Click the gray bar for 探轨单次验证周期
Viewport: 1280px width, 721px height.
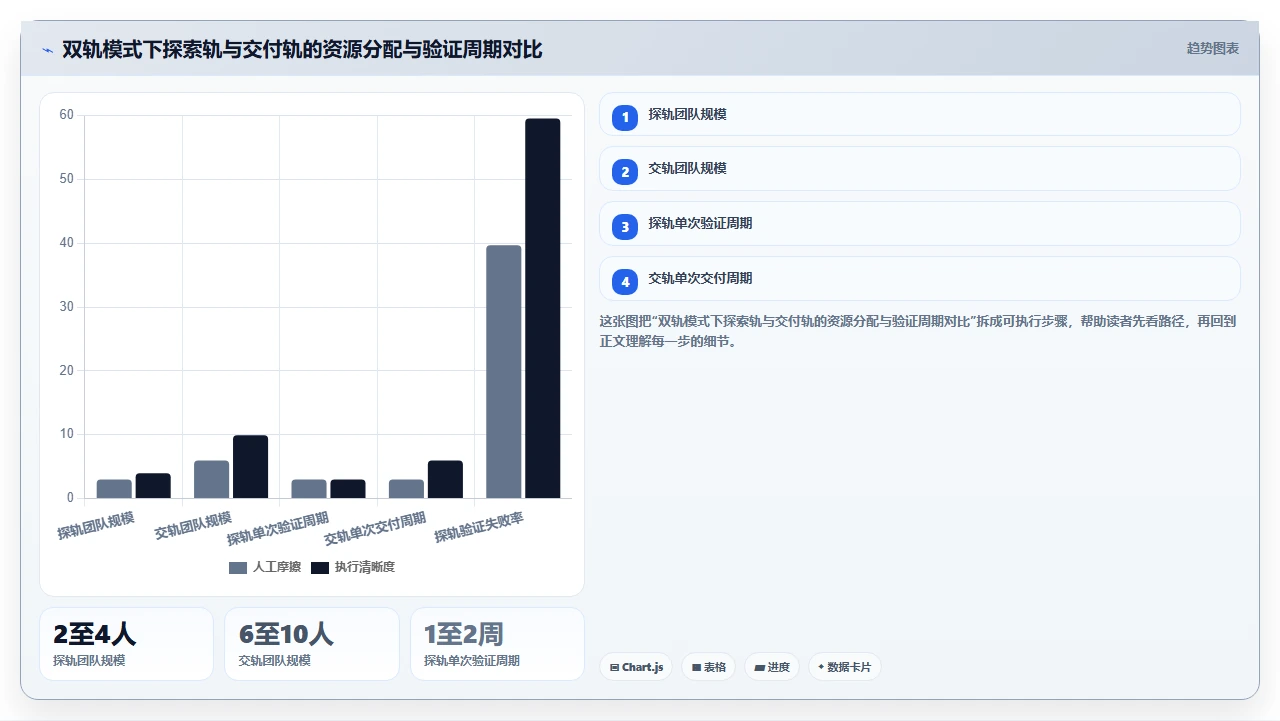(309, 489)
